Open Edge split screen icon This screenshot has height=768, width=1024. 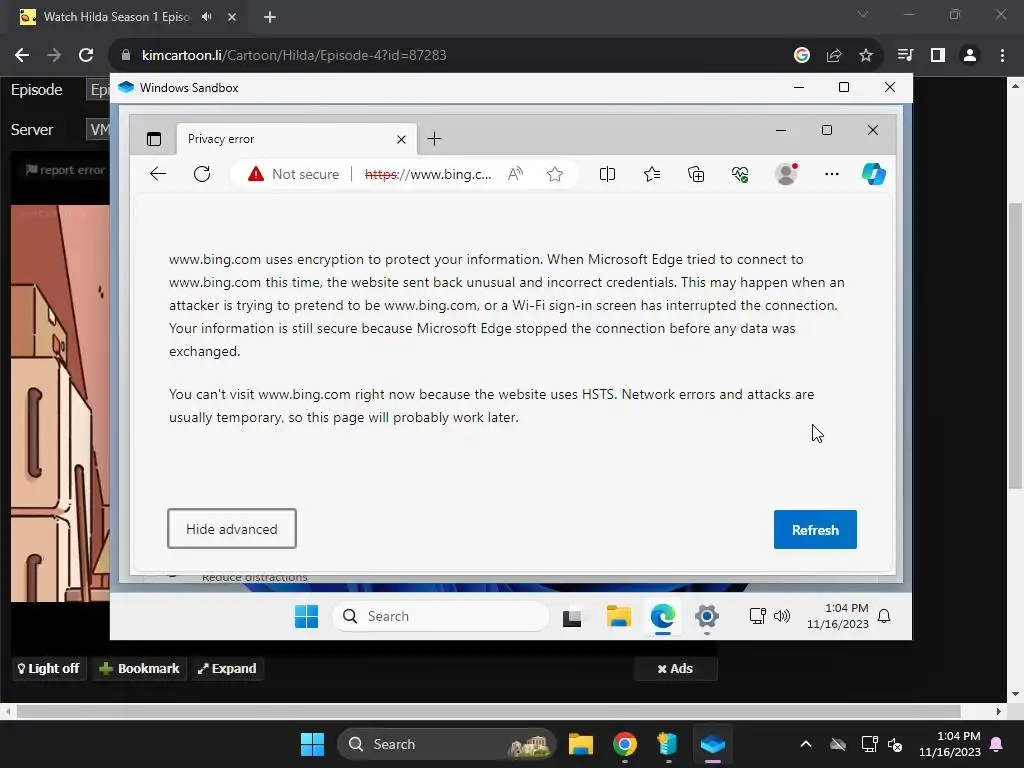click(x=607, y=174)
